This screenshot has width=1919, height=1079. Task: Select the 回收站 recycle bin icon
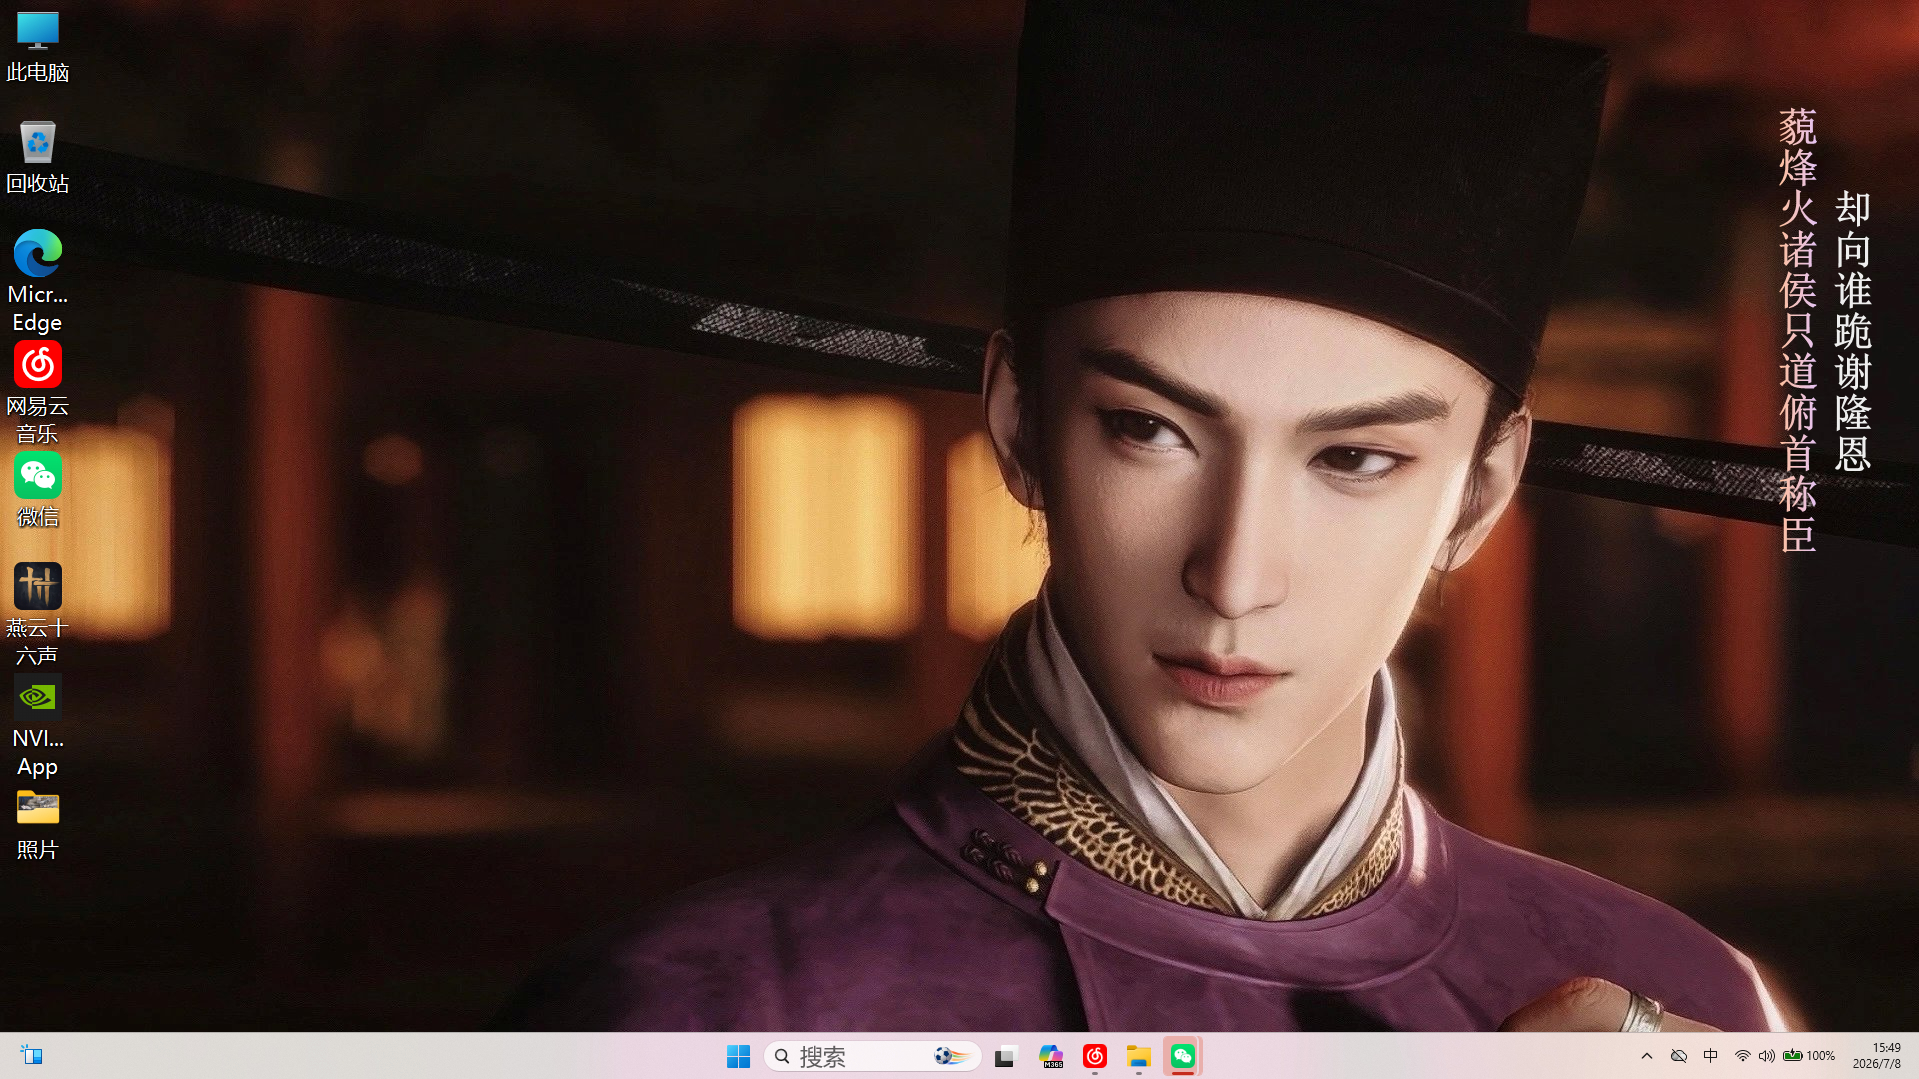pos(37,158)
